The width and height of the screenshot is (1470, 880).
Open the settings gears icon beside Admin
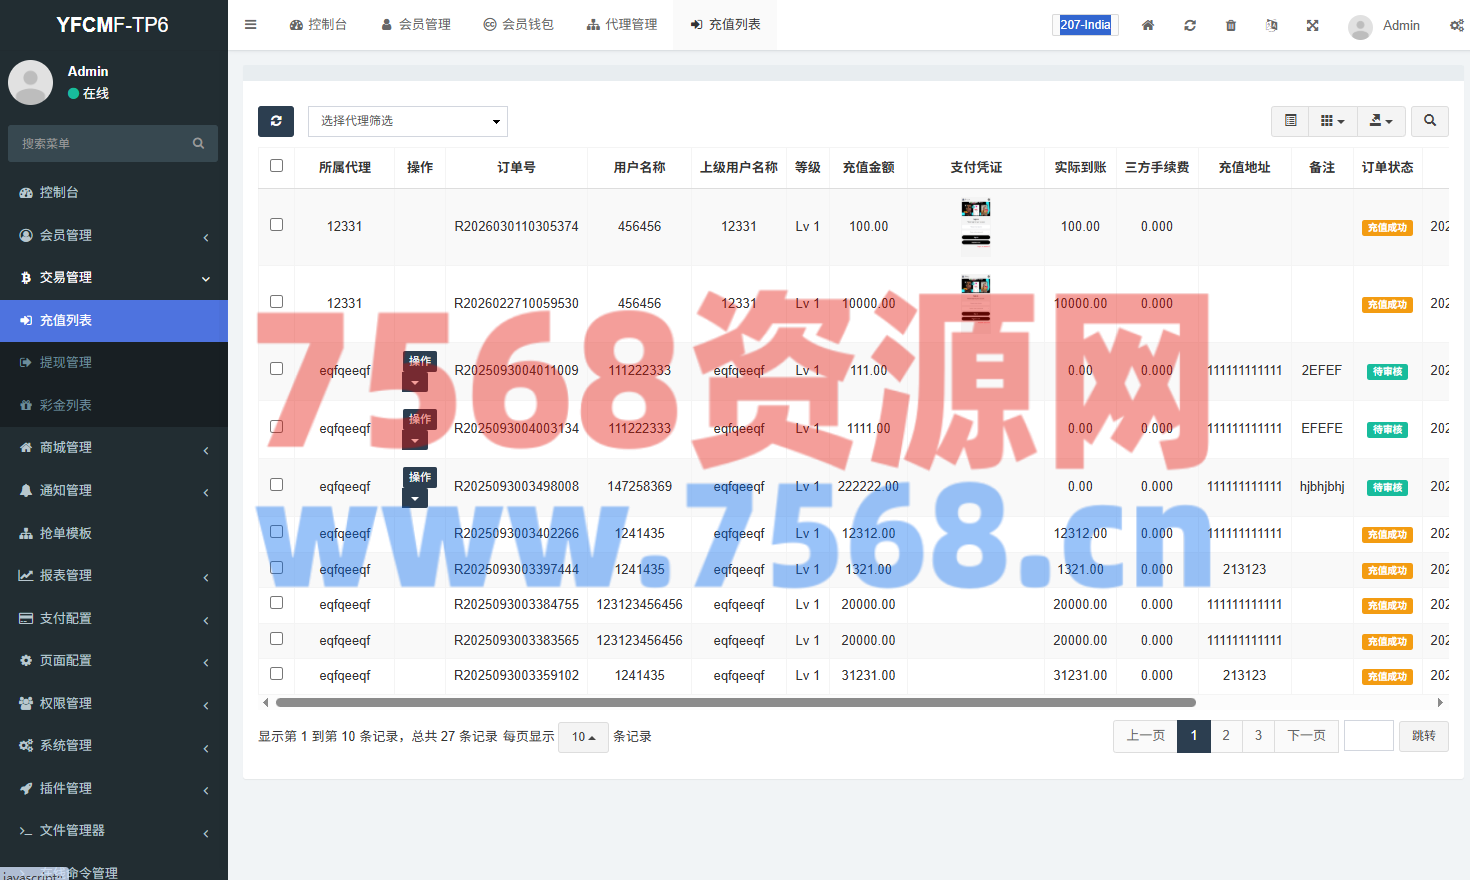click(x=1456, y=25)
